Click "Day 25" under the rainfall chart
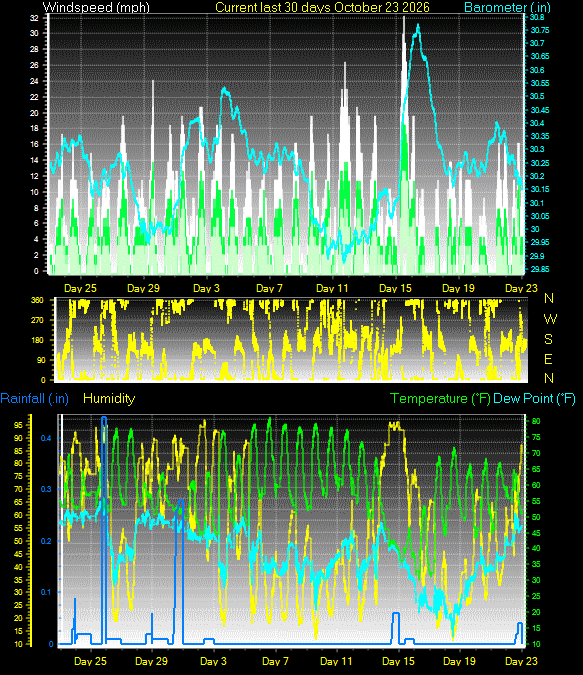 (90, 661)
